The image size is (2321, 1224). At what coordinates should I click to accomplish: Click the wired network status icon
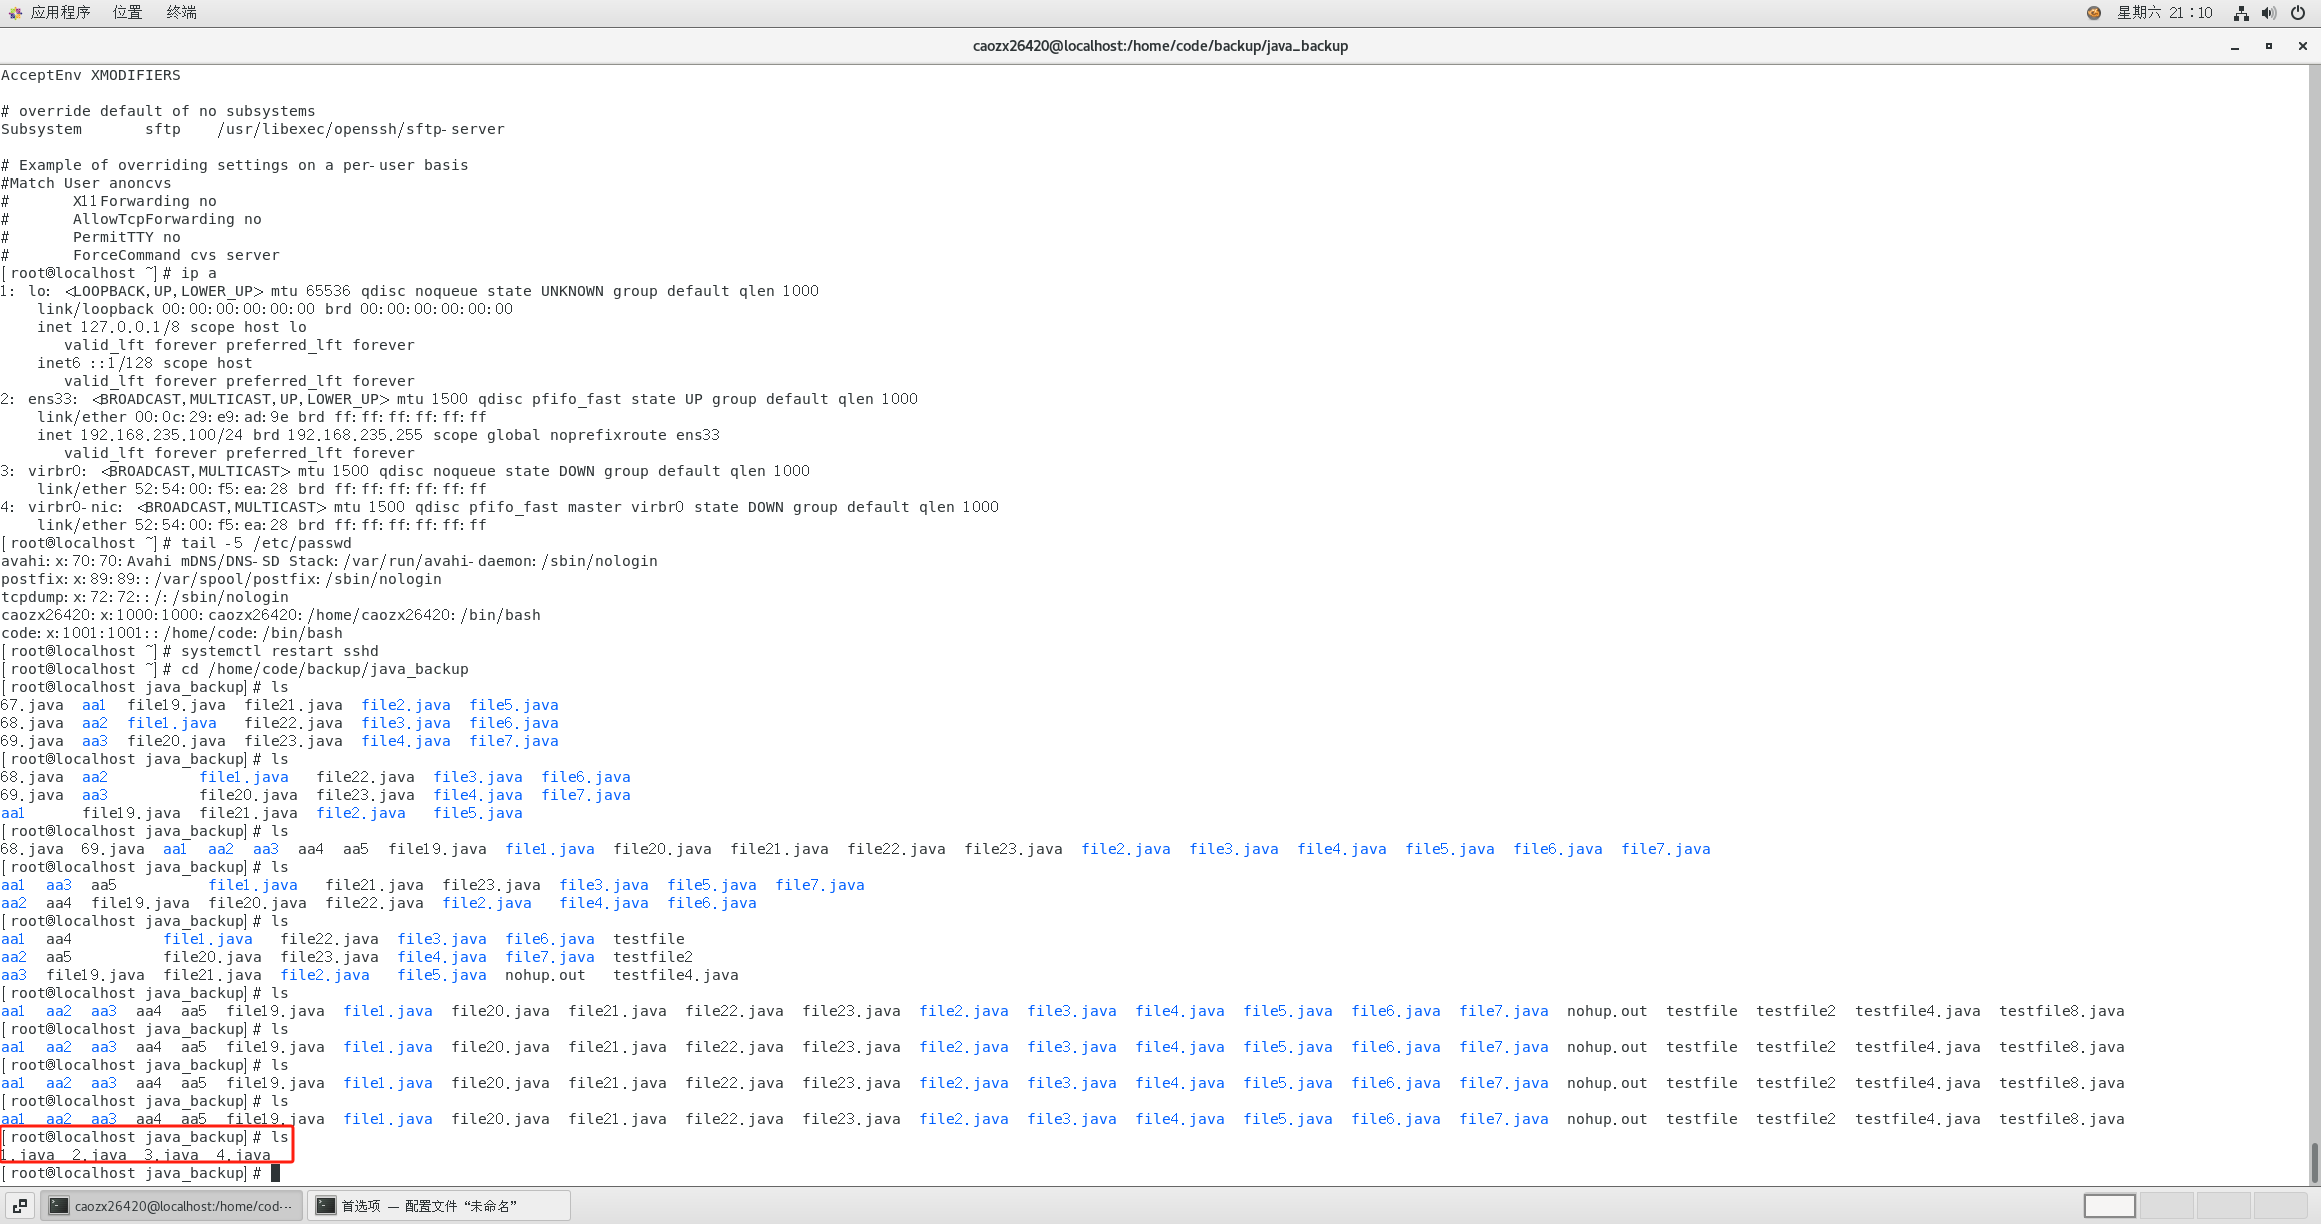2241,13
